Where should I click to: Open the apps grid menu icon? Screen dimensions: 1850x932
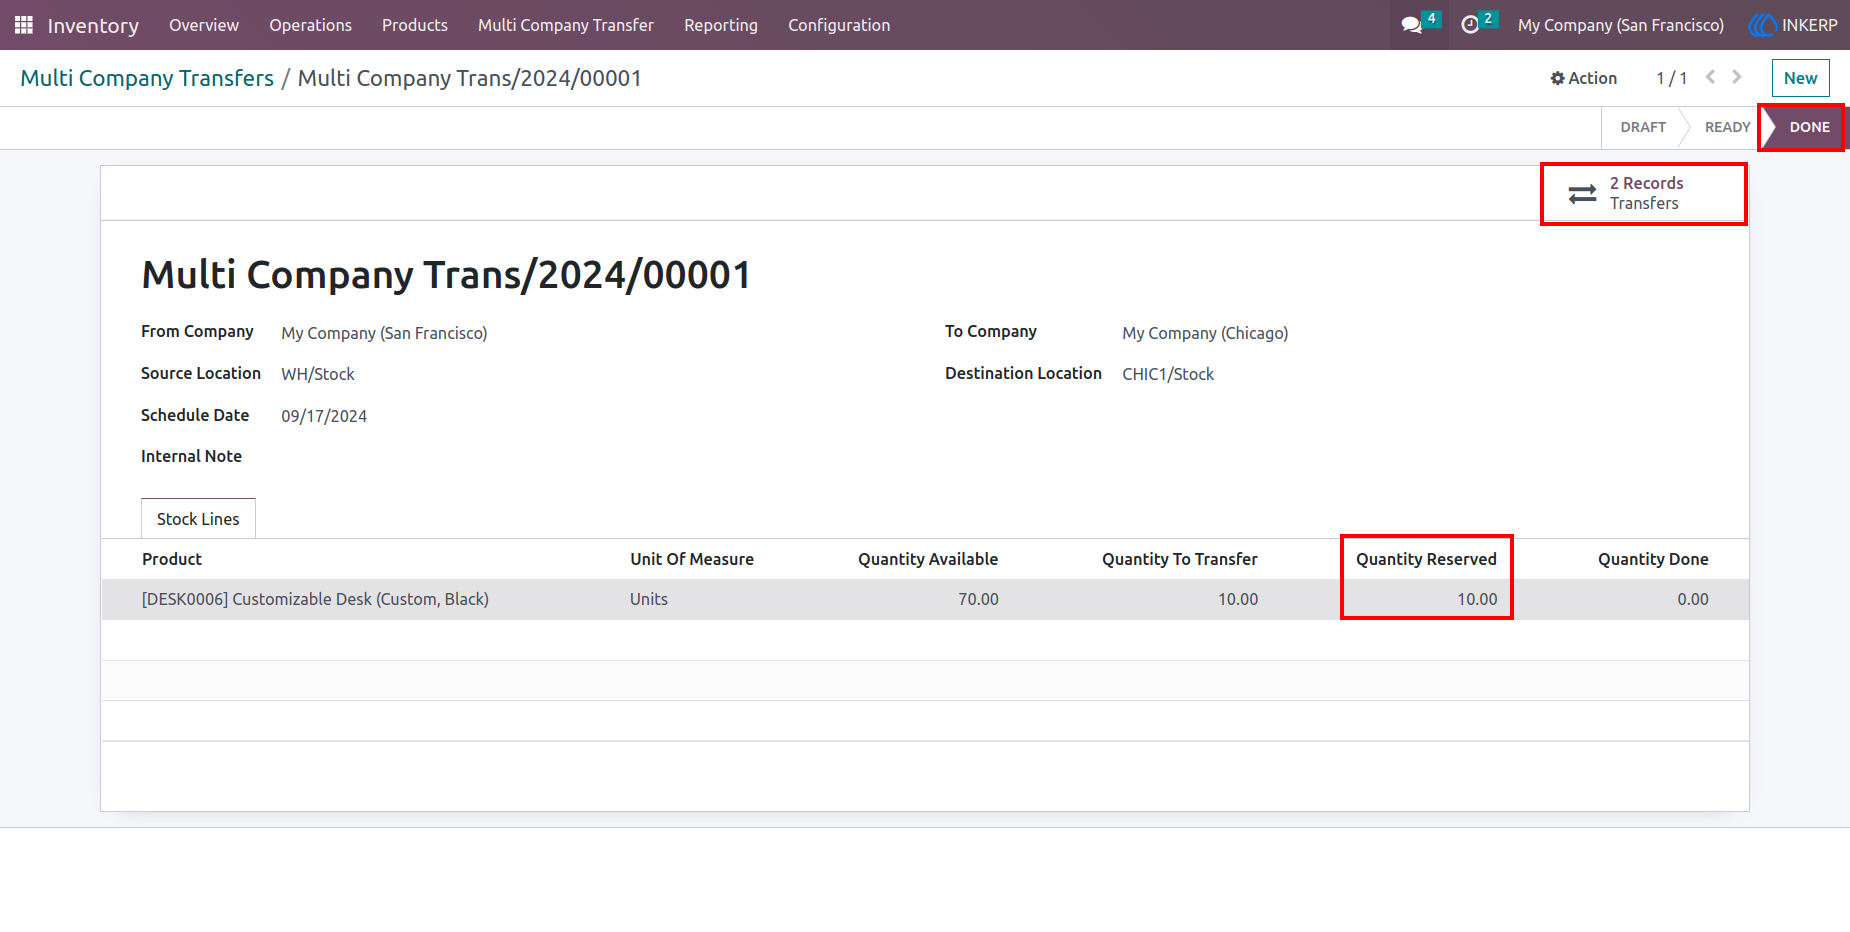coord(24,25)
